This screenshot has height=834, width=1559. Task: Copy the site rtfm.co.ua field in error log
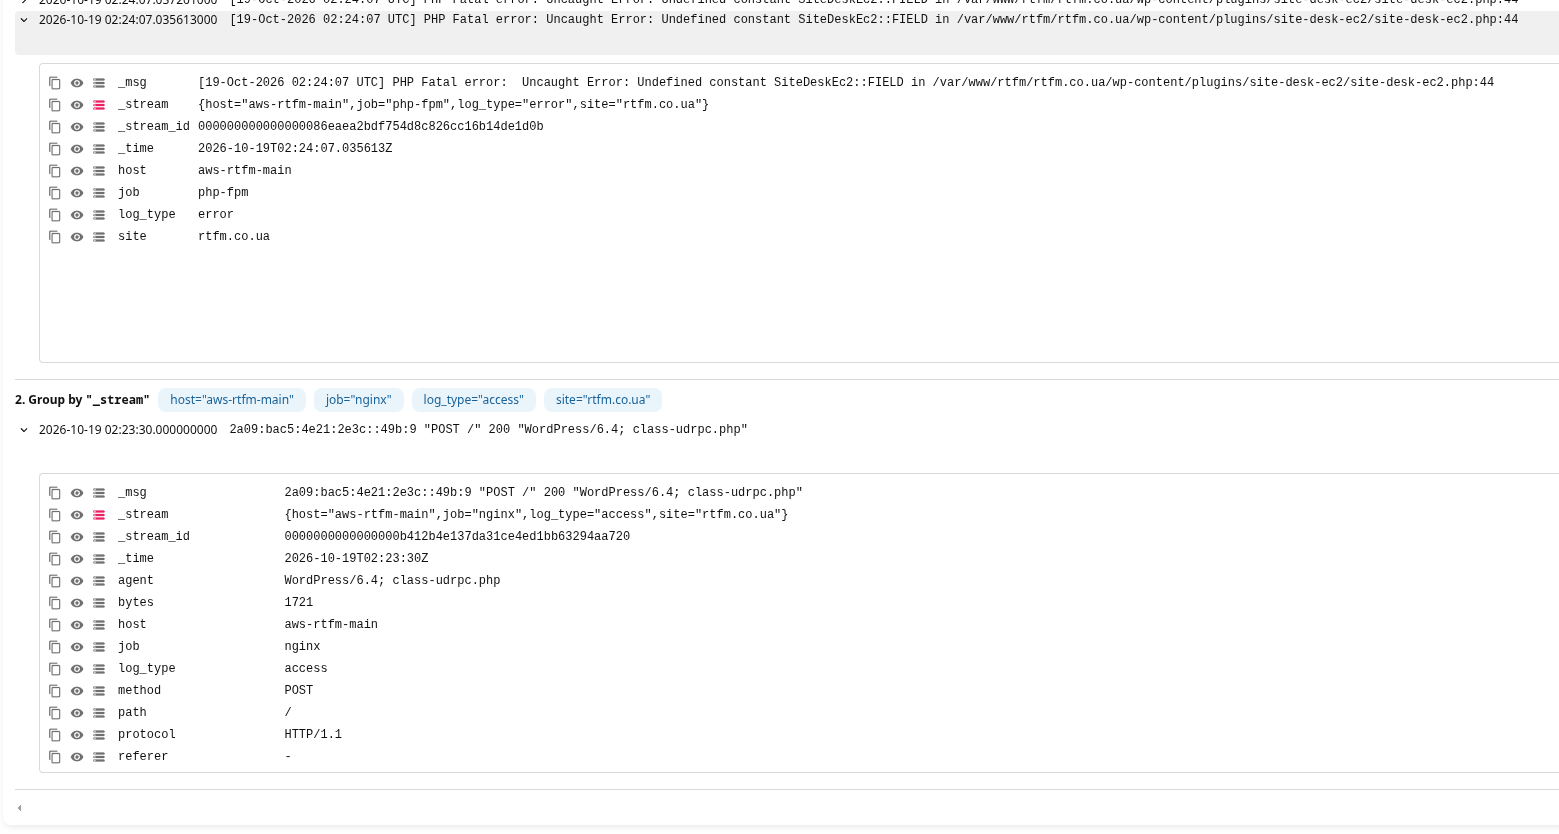point(55,237)
